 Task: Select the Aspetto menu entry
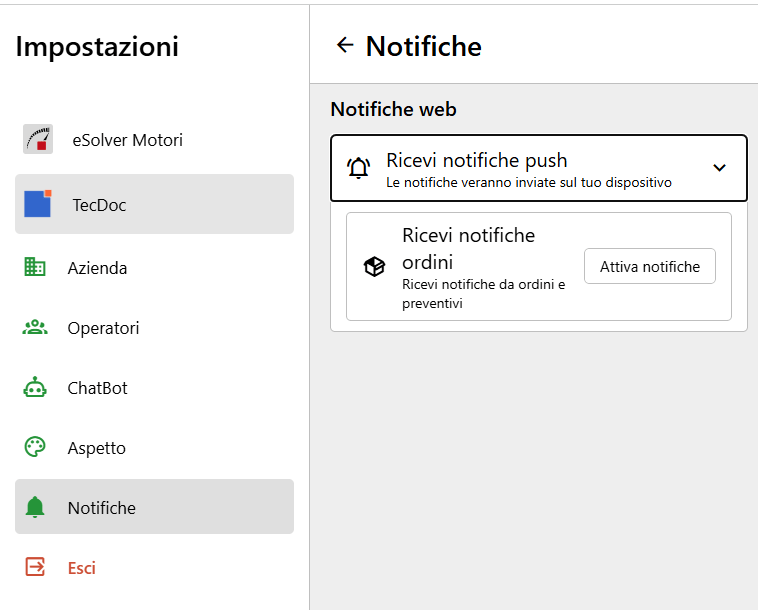154,448
